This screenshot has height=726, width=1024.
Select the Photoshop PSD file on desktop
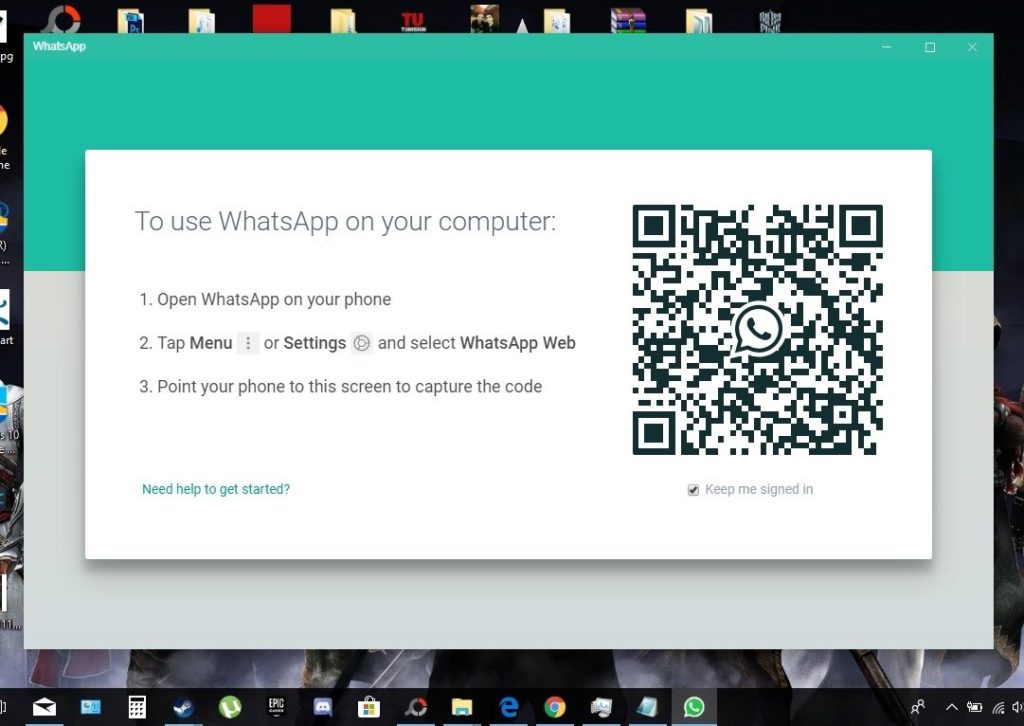pos(131,20)
